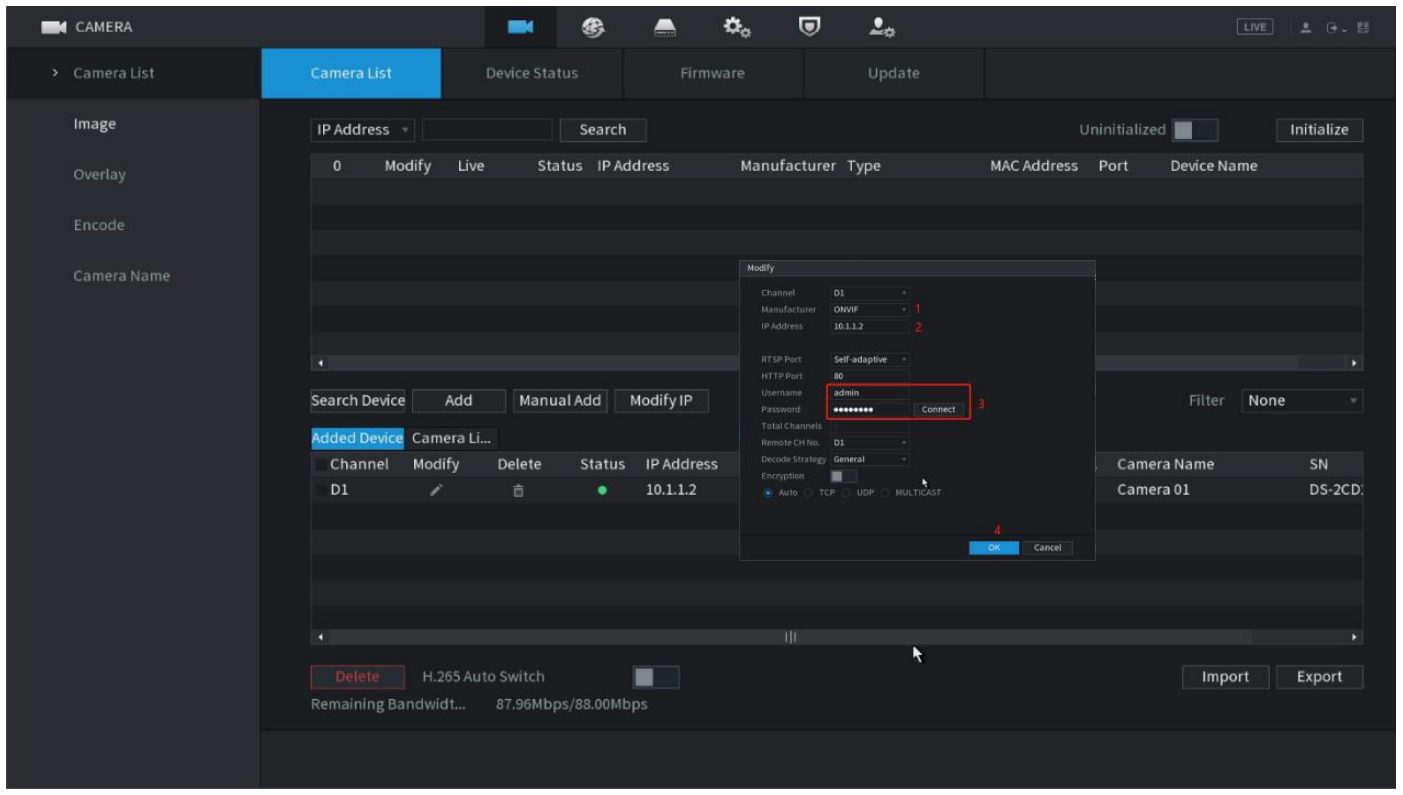1403x795 pixels.
Task: Click the pencil Modify icon for D1
Action: 435,491
